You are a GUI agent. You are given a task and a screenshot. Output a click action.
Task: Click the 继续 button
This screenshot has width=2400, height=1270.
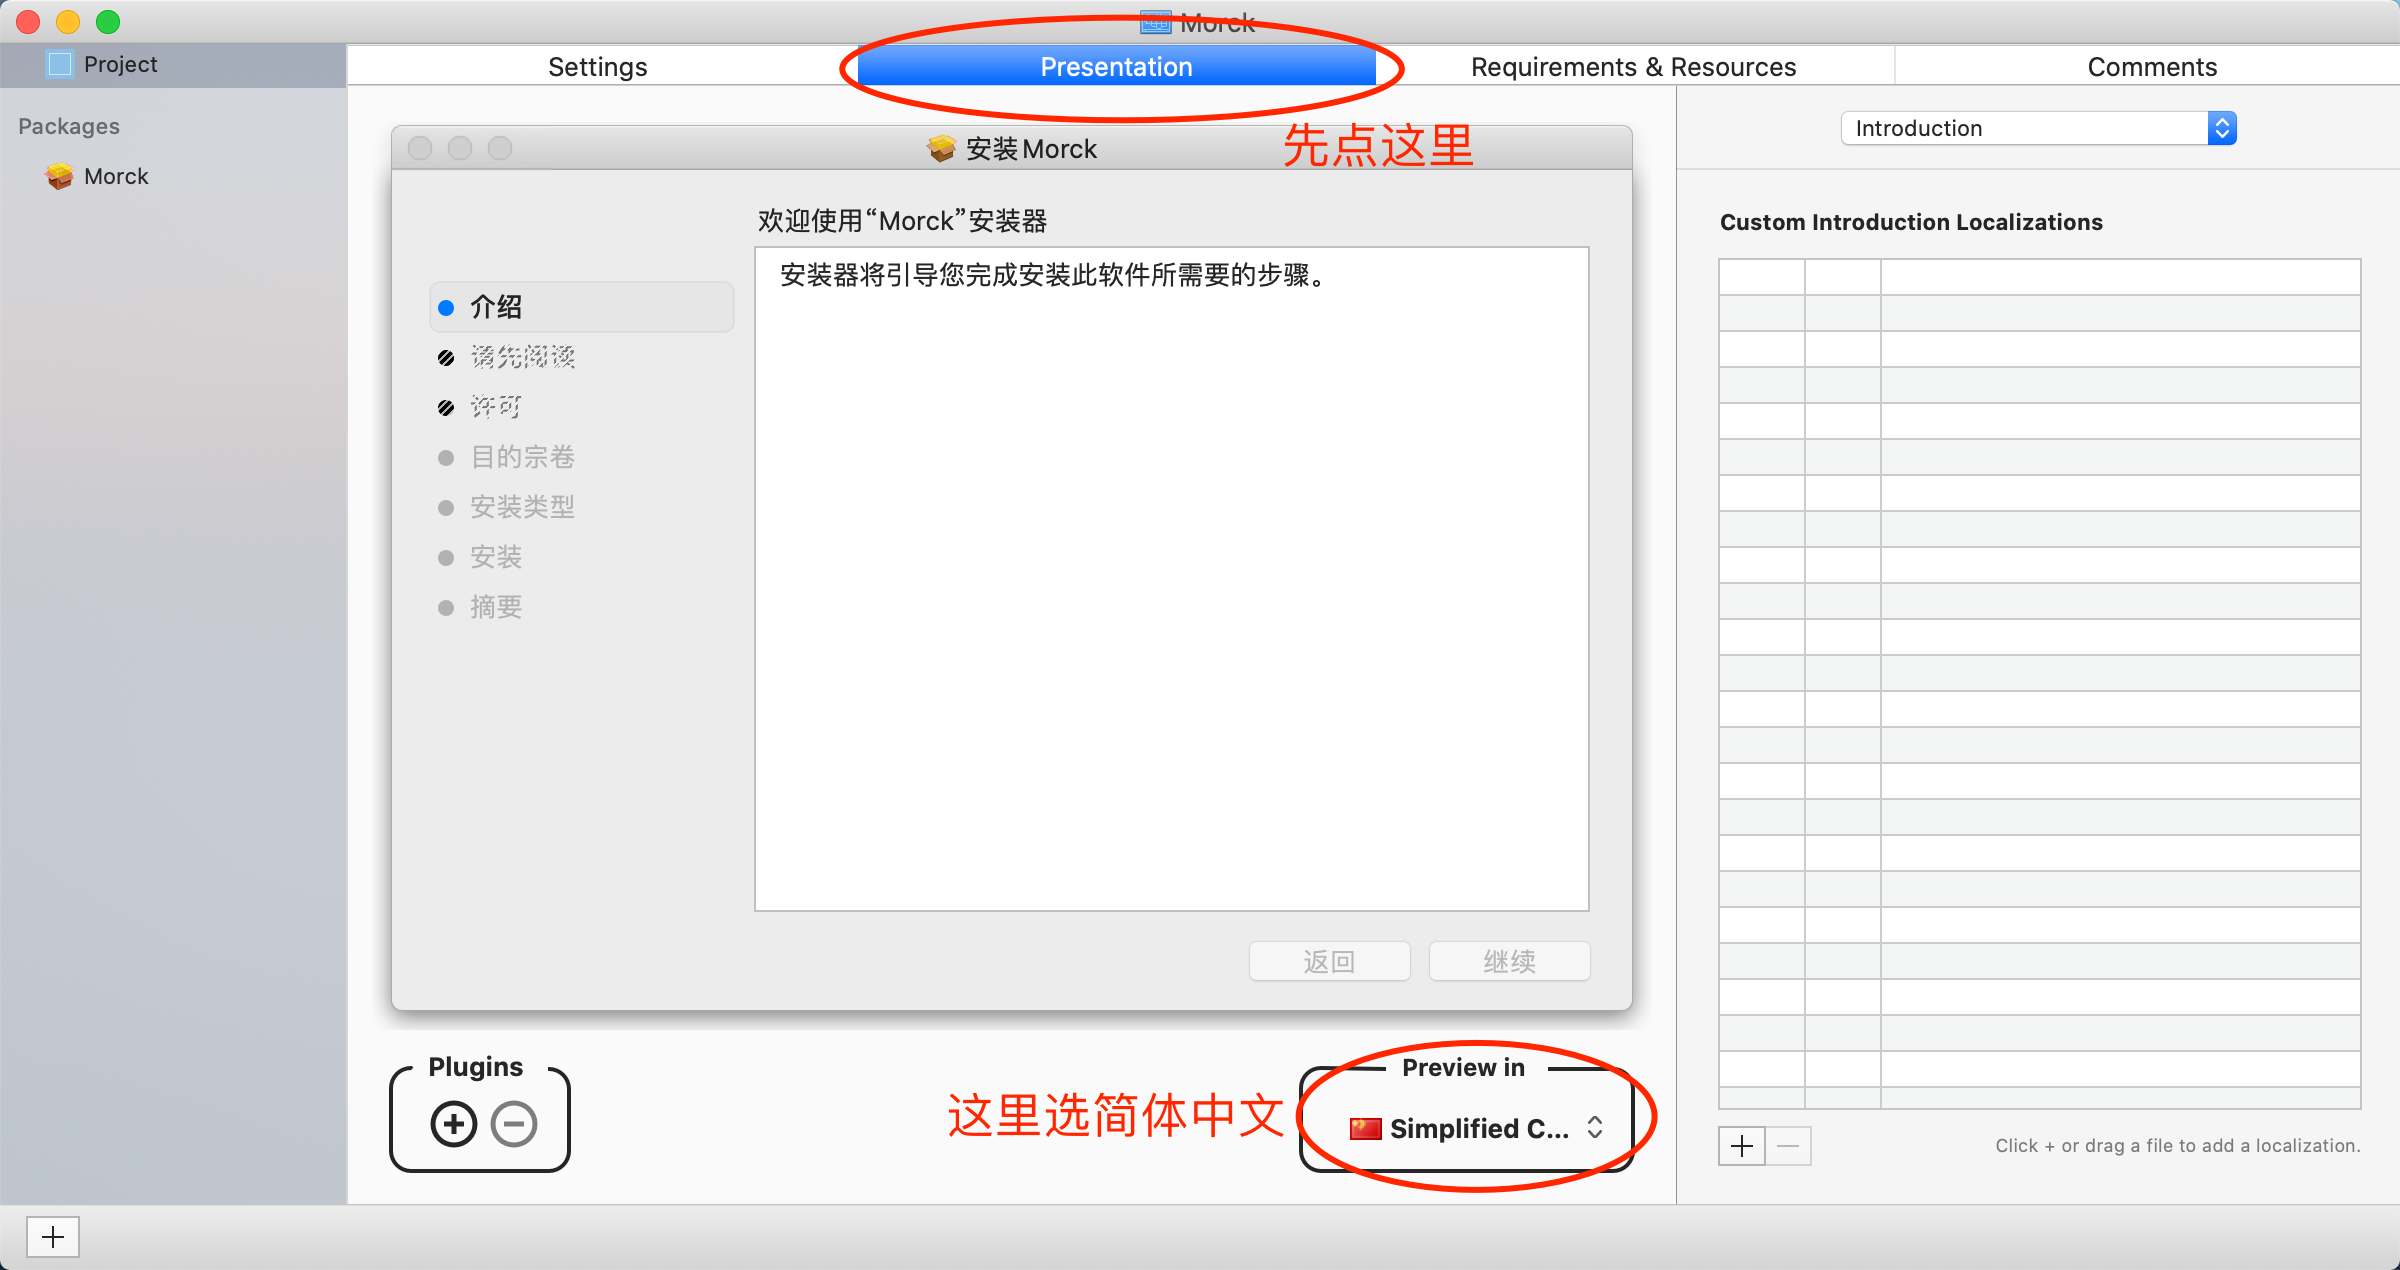pyautogui.click(x=1509, y=961)
